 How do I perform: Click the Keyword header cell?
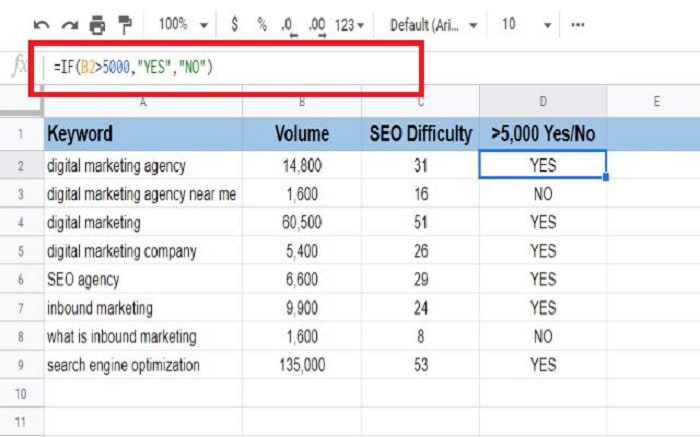click(x=140, y=134)
